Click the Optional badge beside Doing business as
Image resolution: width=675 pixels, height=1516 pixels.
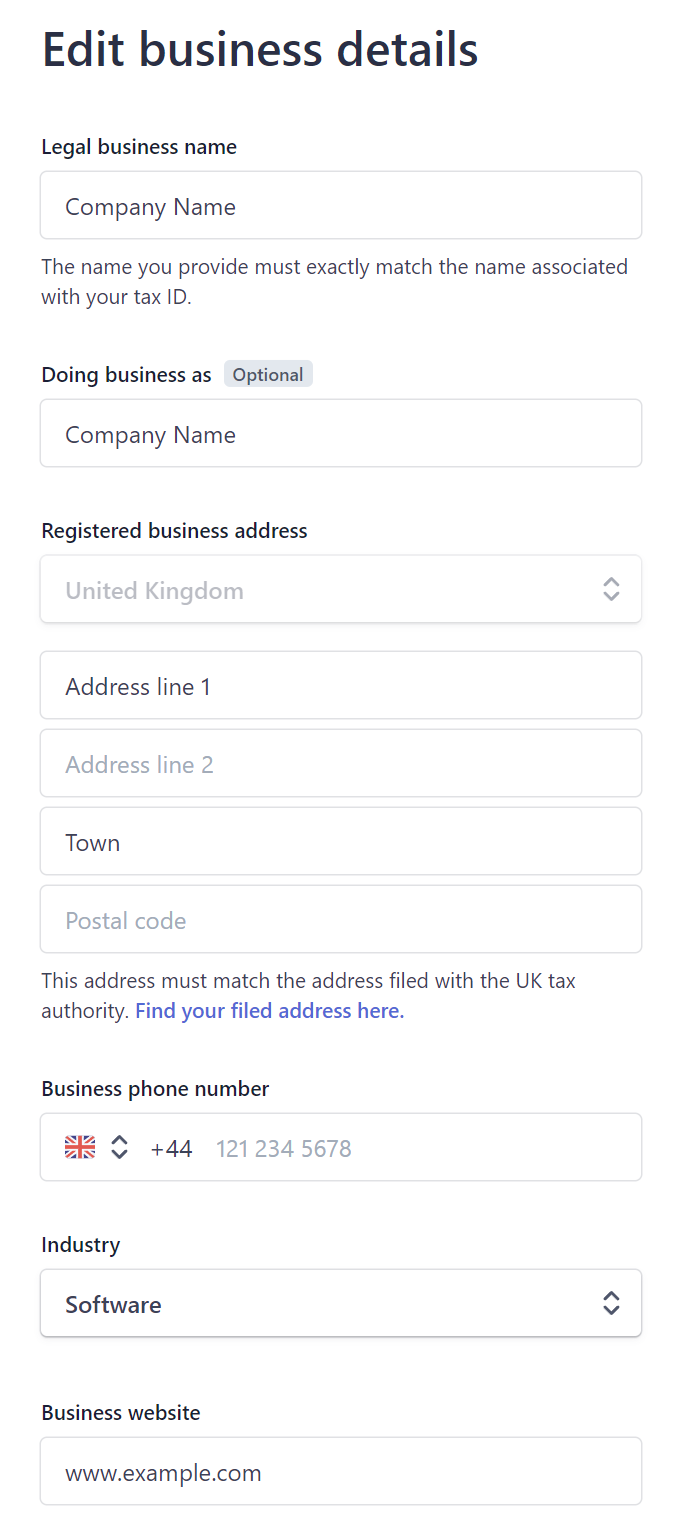tap(268, 374)
